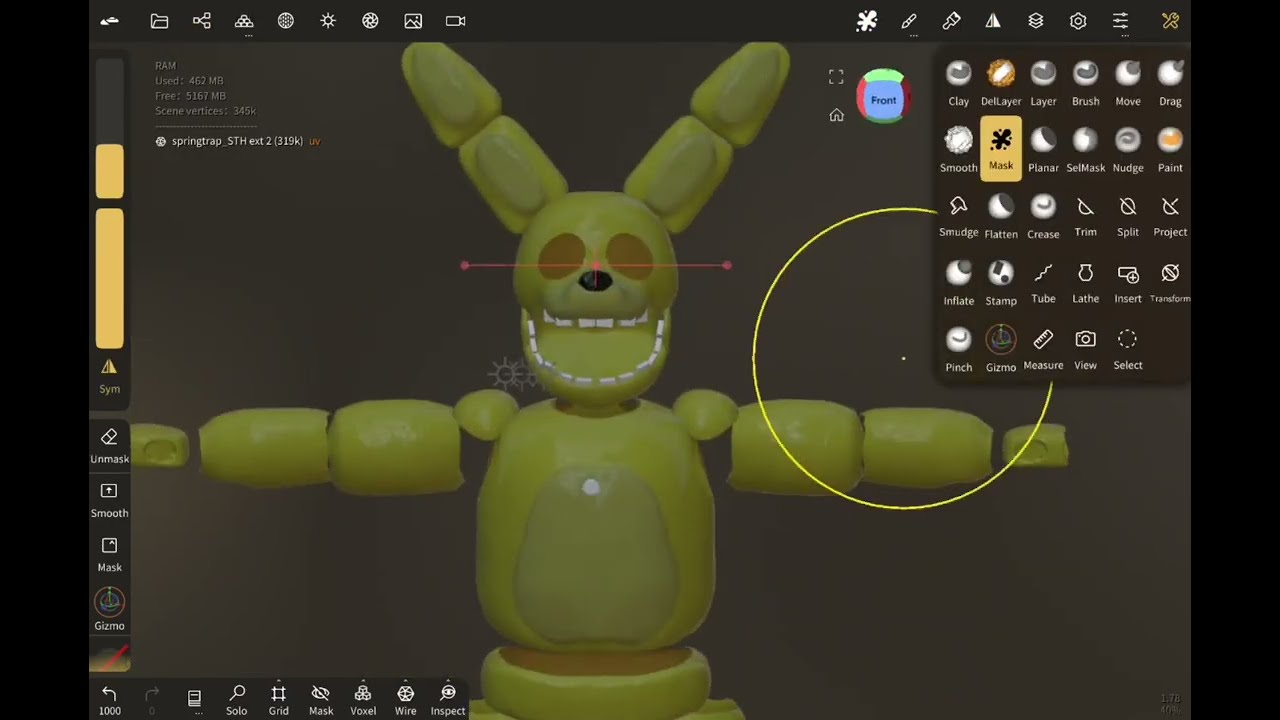Select the DelLayer tool
This screenshot has width=1280, height=720.
pyautogui.click(x=1001, y=84)
